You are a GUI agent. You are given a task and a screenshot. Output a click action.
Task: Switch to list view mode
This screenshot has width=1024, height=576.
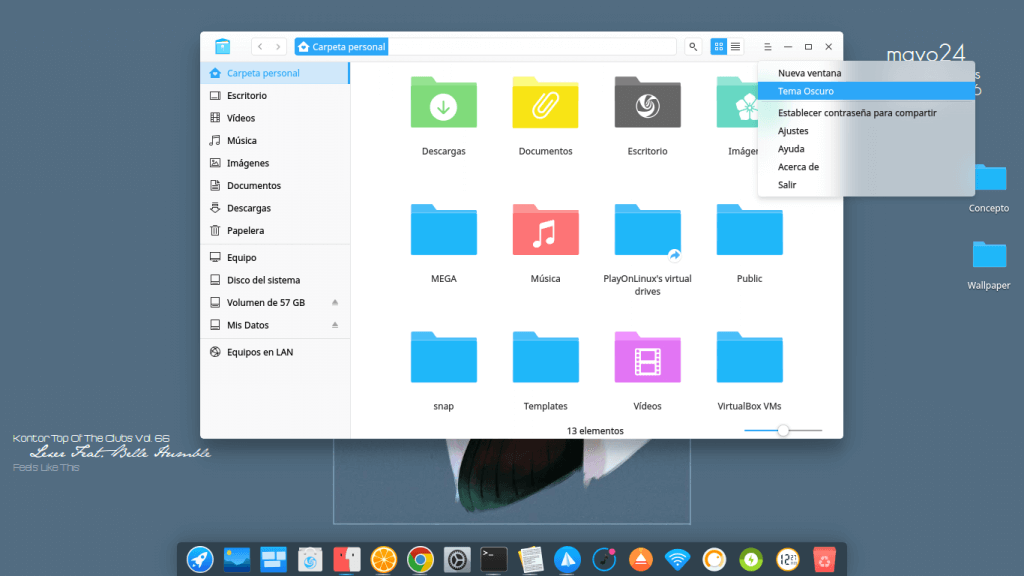(736, 47)
